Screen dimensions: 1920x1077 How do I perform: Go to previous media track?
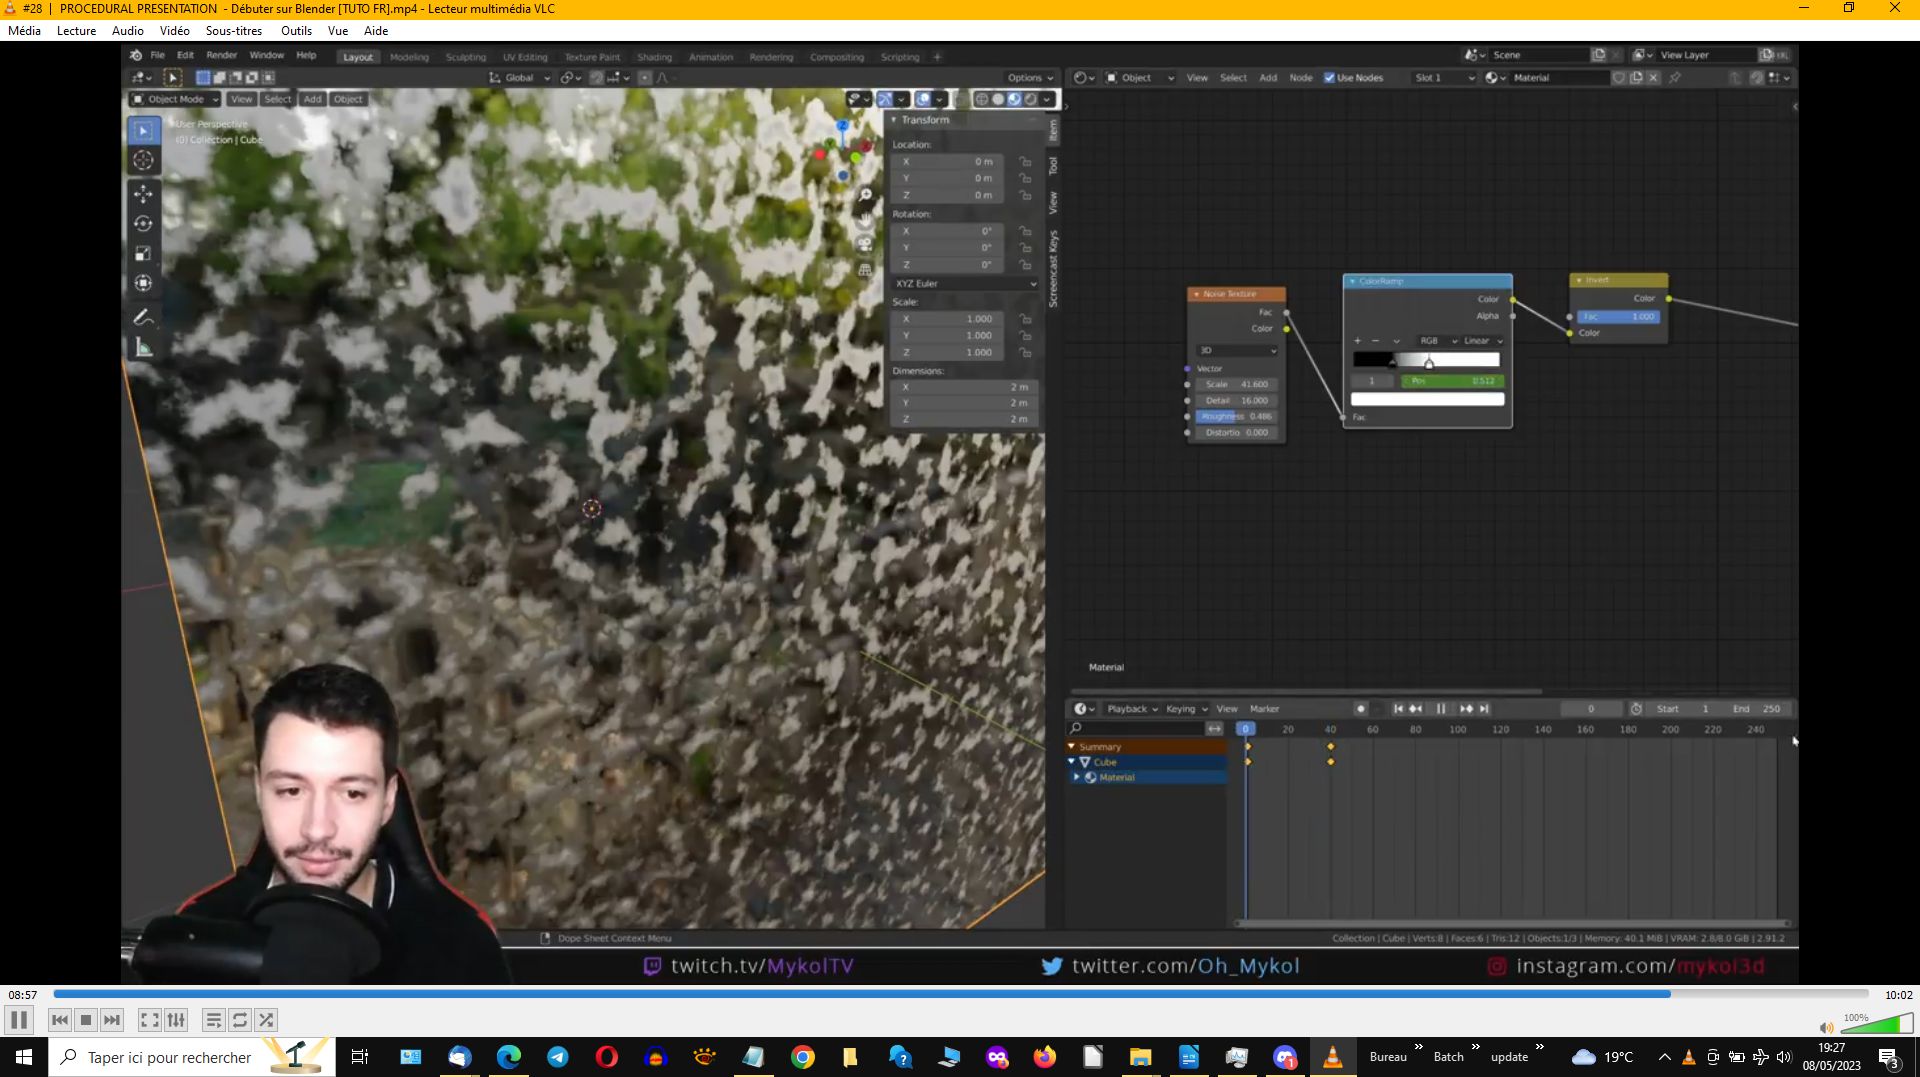tap(60, 1020)
